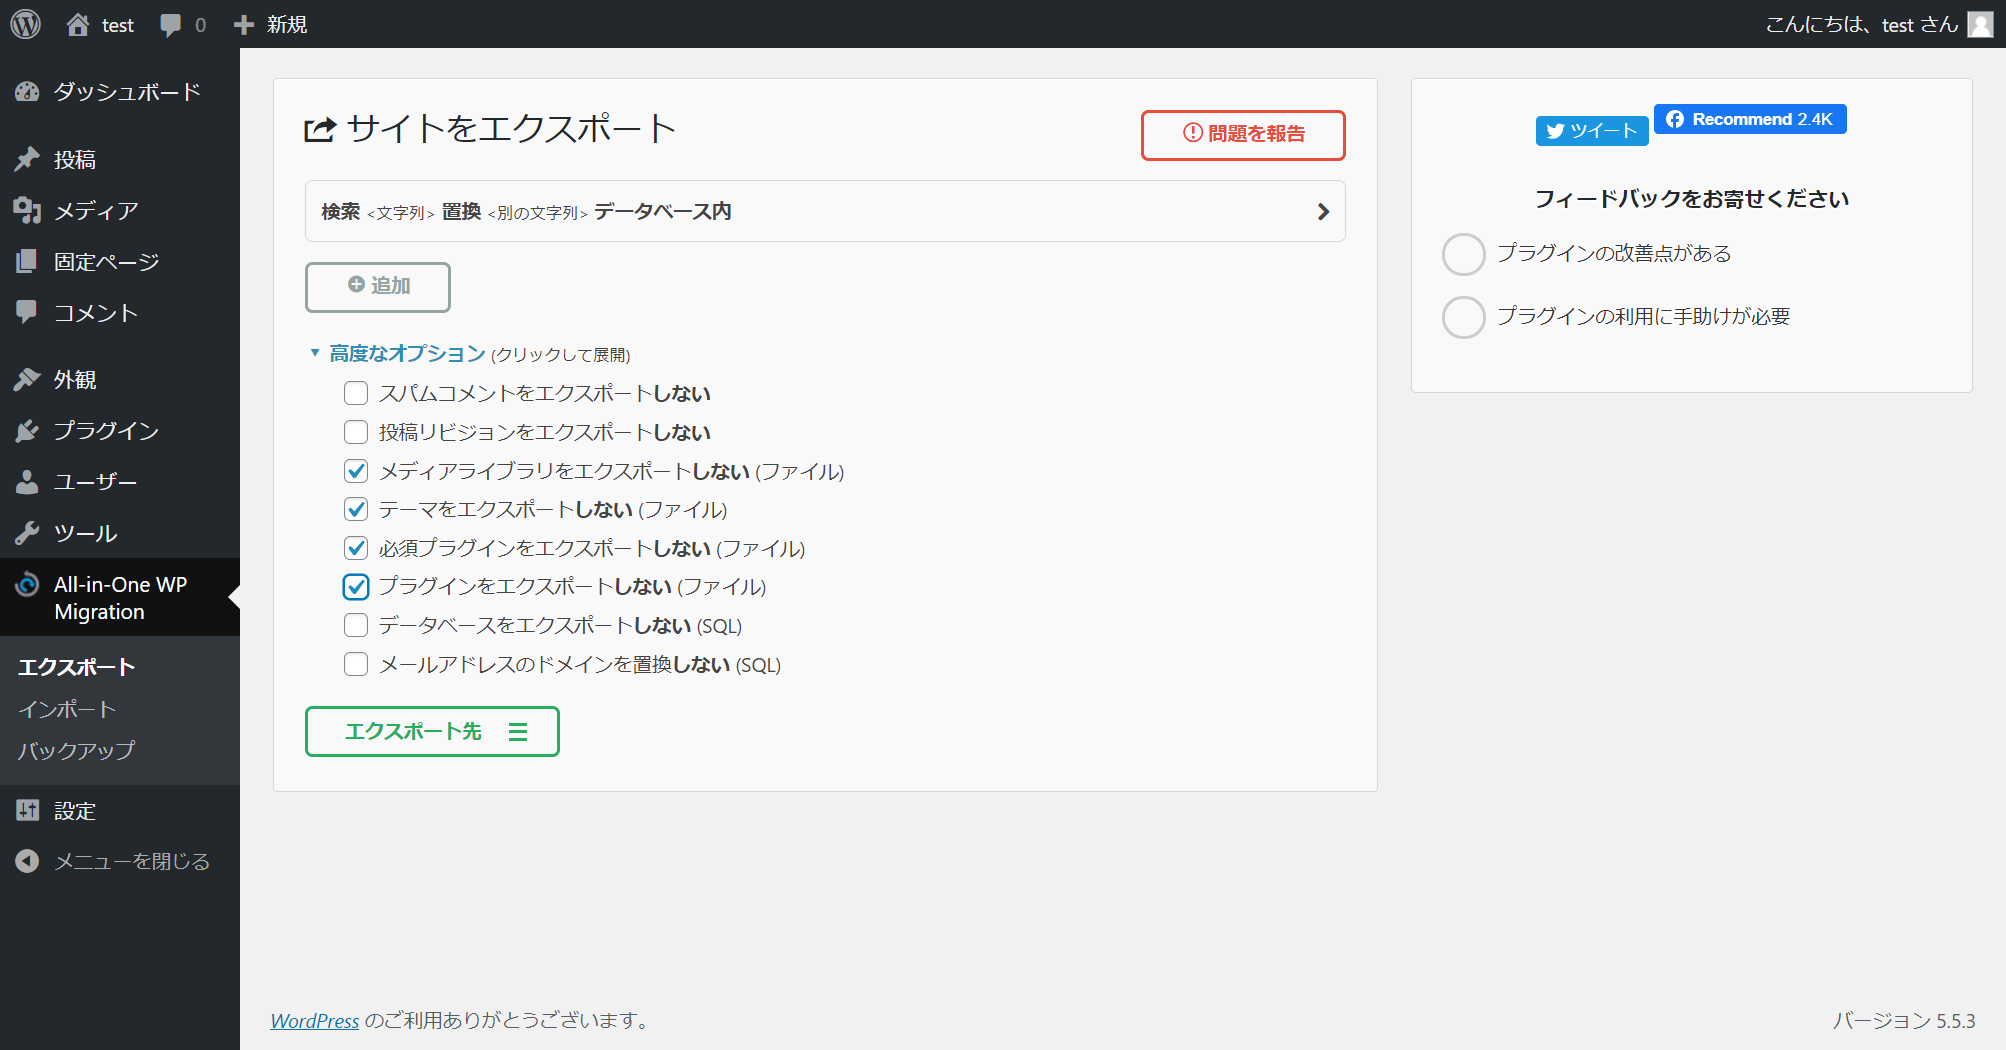Viewport: 2006px width, 1050px height.
Task: Click the ユーザー person icon
Action: click(x=27, y=482)
